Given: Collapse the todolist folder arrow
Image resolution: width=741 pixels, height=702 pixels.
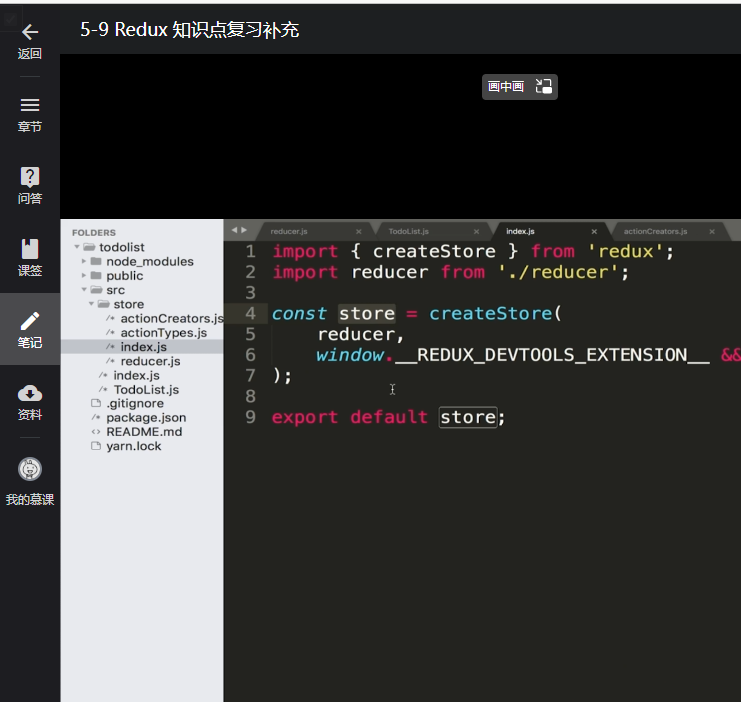Looking at the screenshot, I should [x=77, y=247].
